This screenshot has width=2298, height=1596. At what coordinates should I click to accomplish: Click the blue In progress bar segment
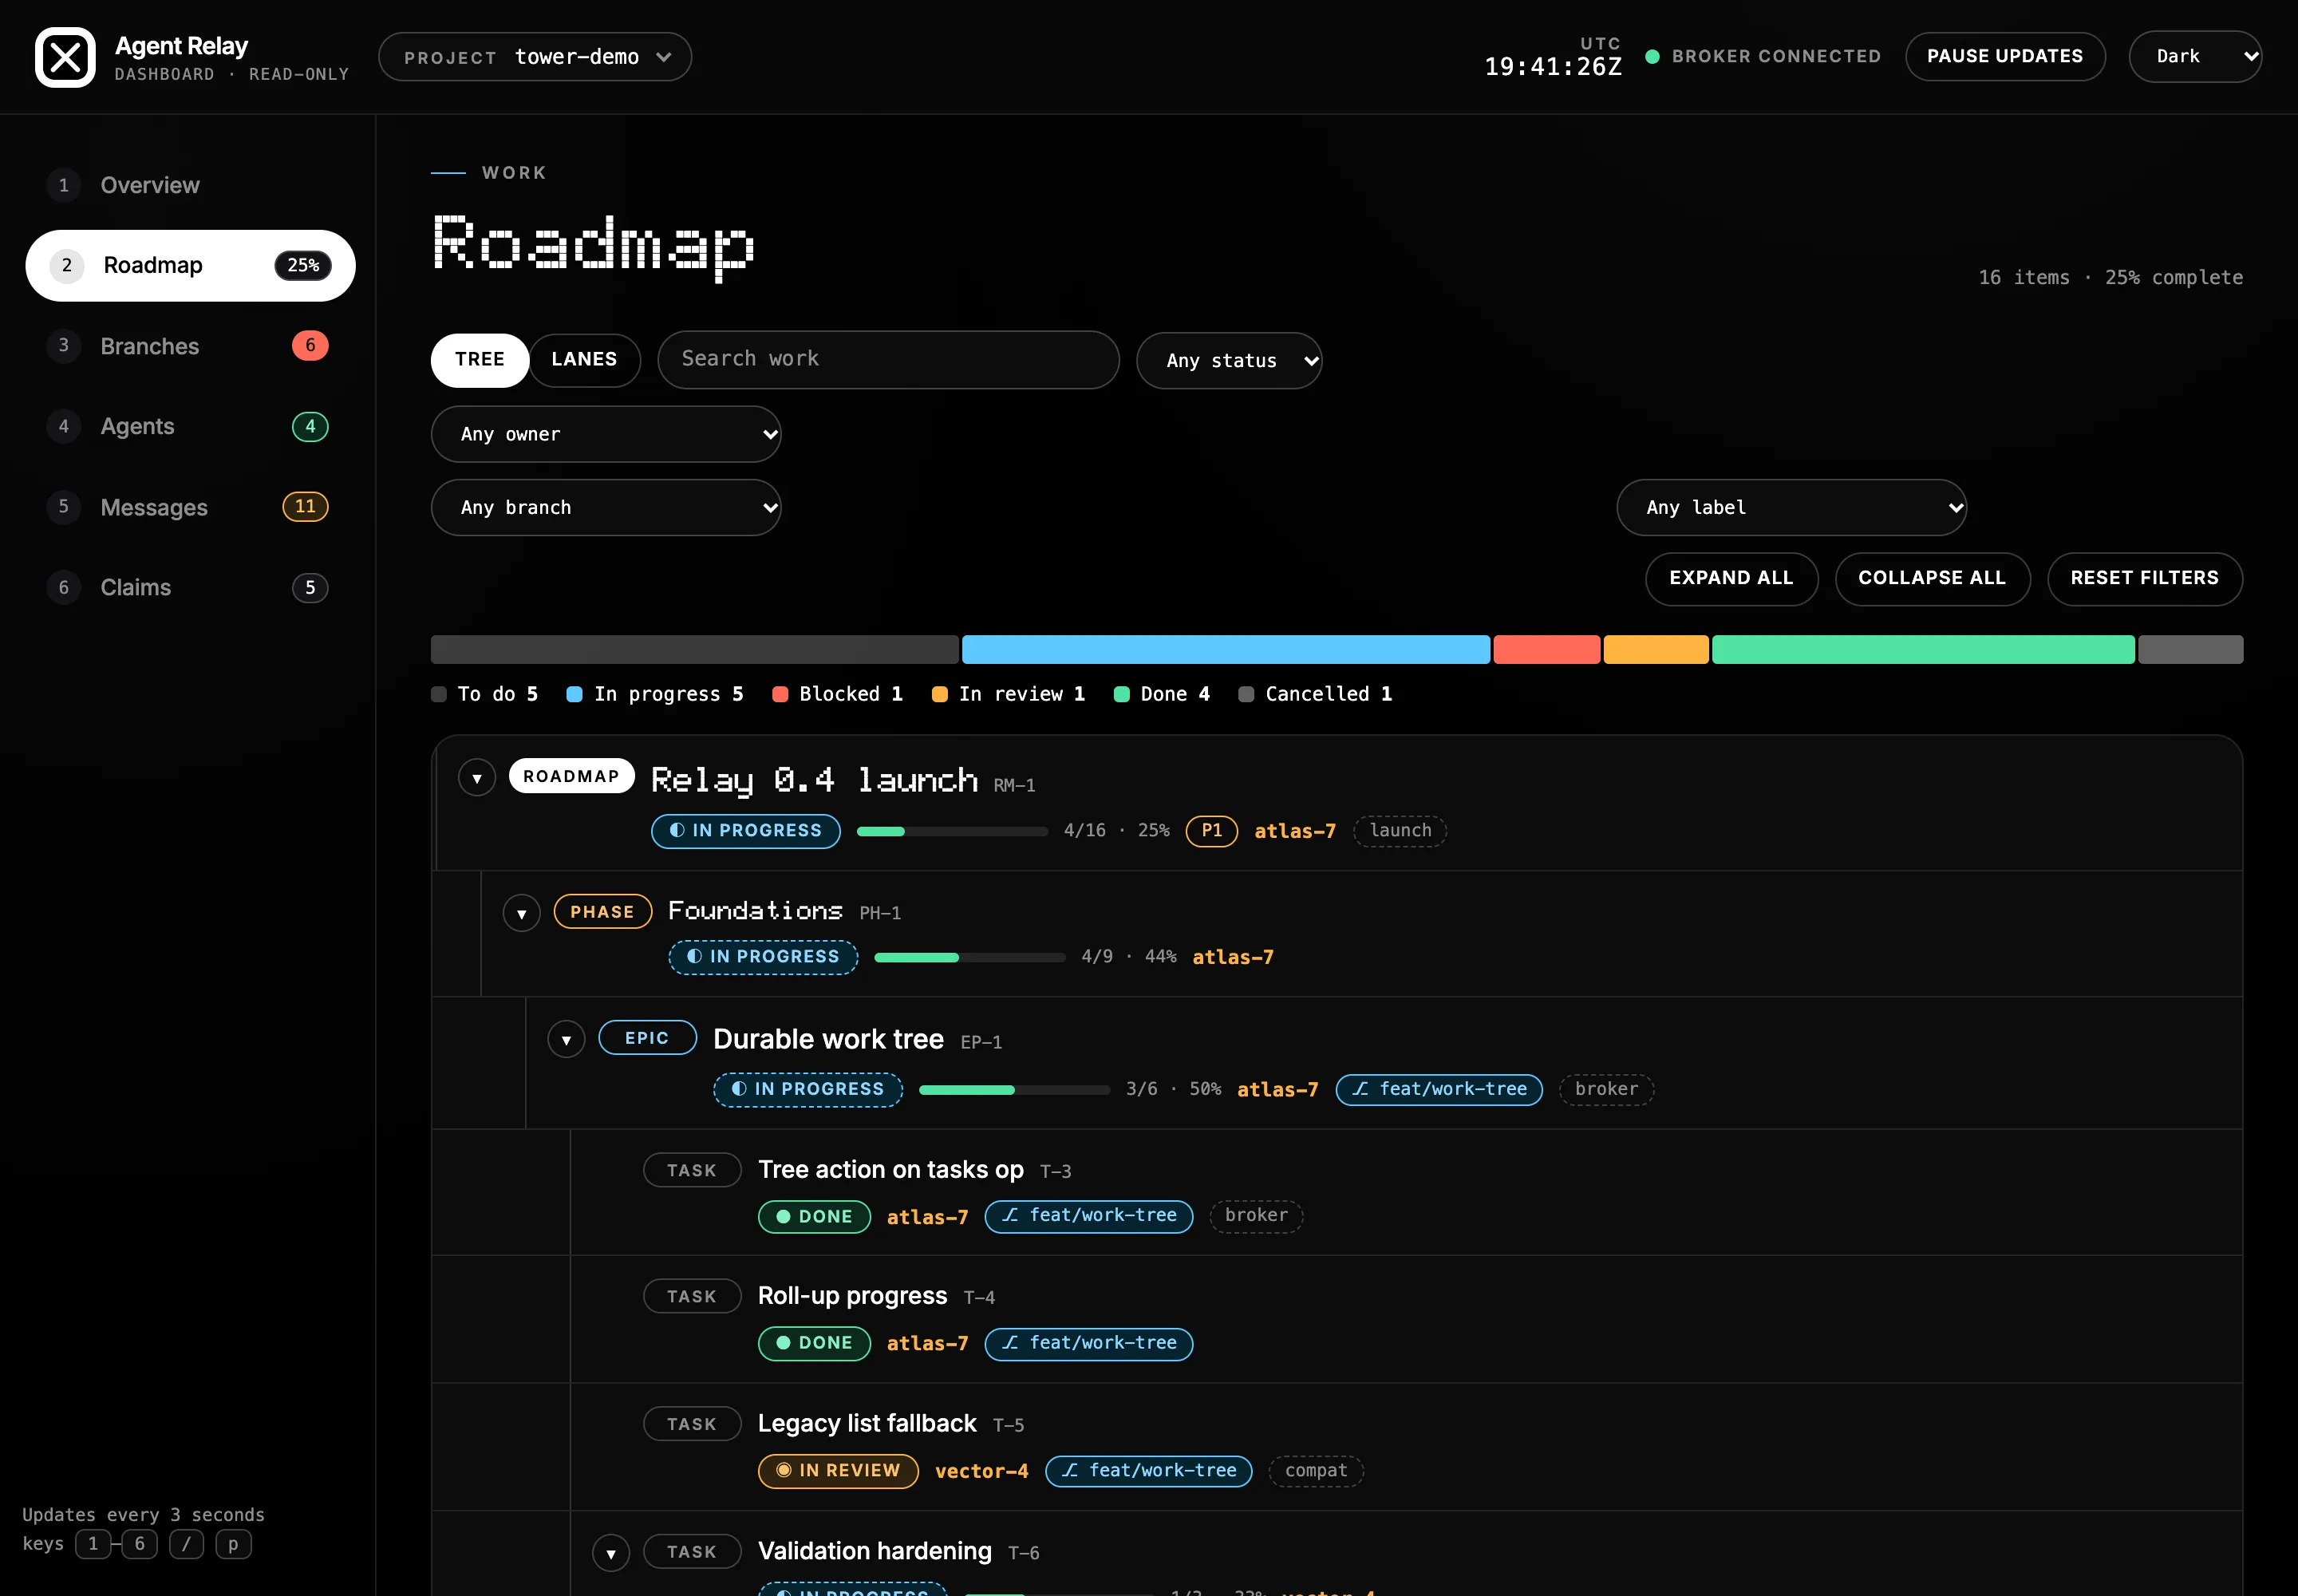point(1226,649)
